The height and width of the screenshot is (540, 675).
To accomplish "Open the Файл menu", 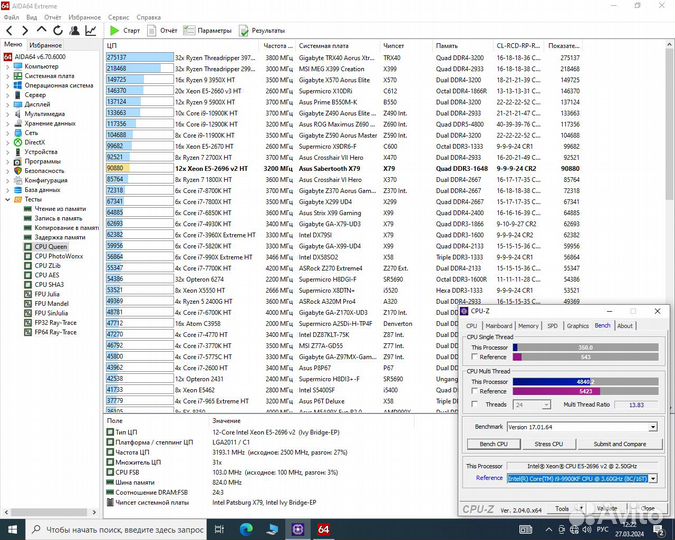I will pos(12,17).
